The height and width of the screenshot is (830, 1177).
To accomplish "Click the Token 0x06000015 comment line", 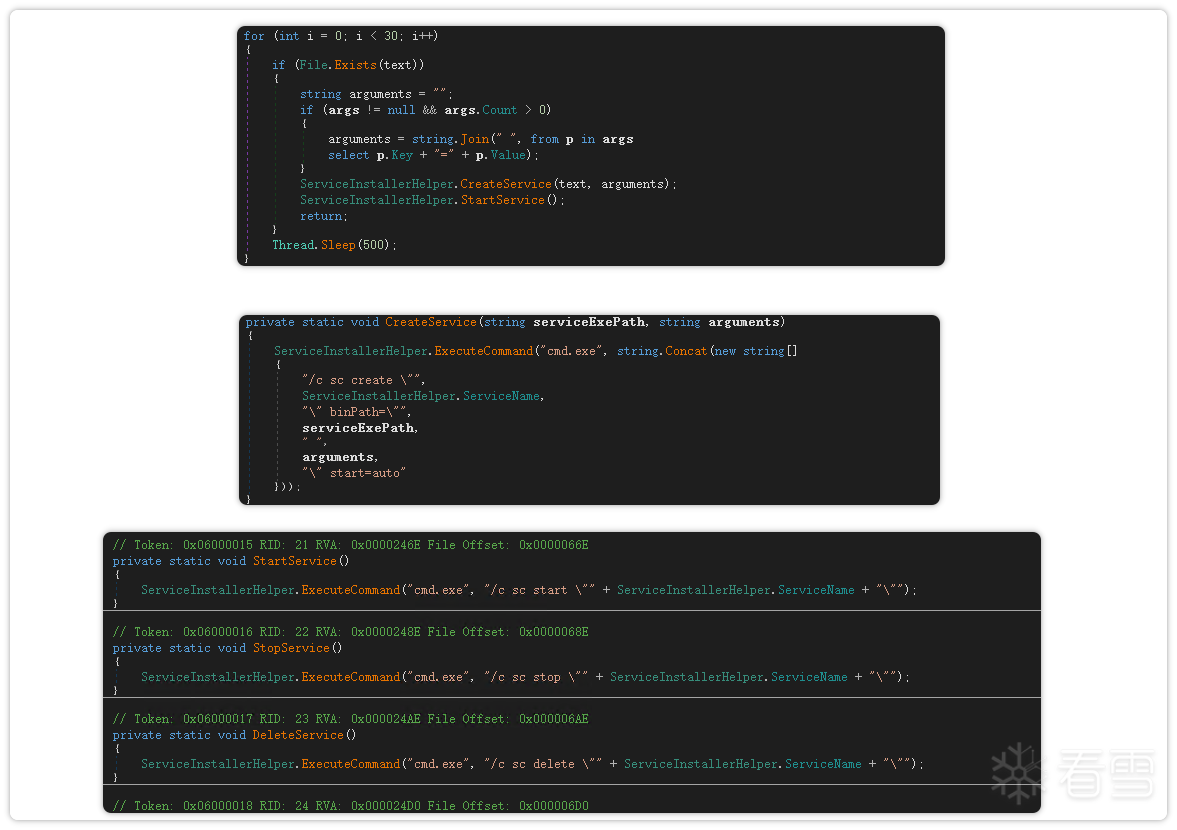I will coord(350,545).
